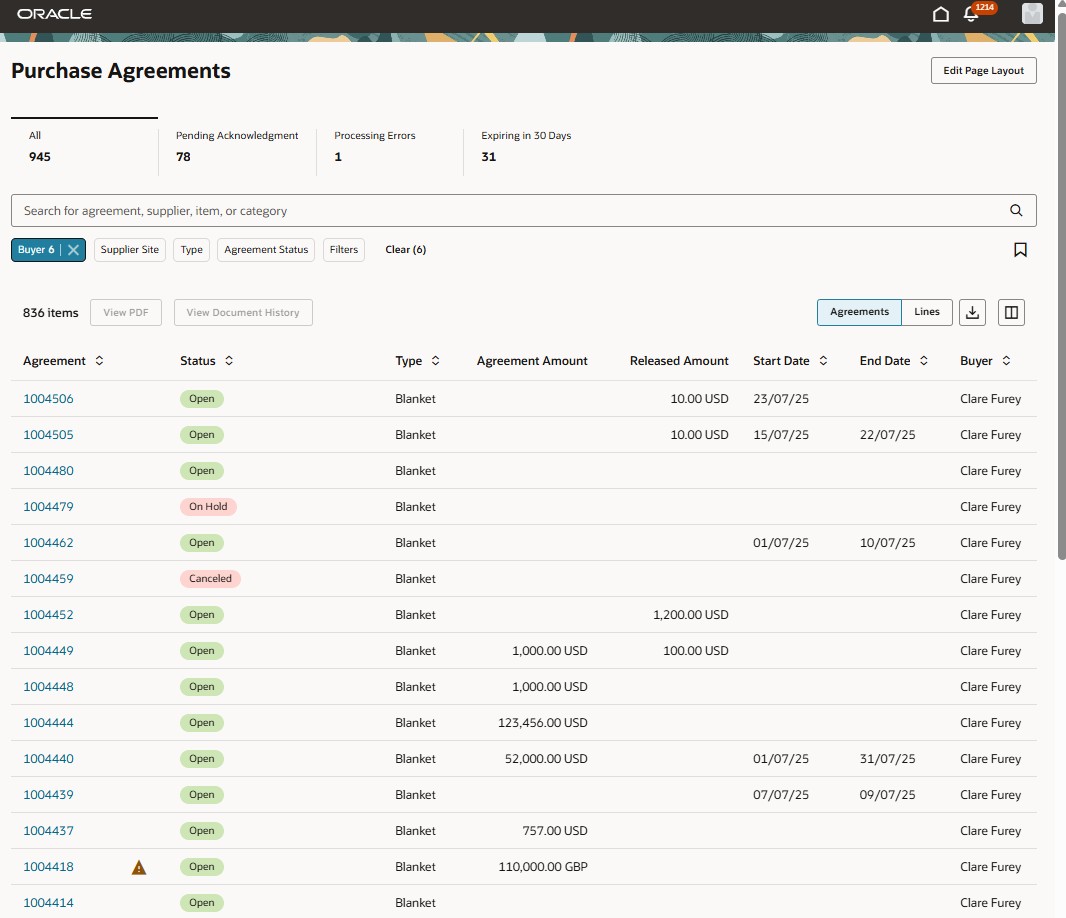Open agreement 1004437 link
Viewport: 1066px width, 918px height.
[x=48, y=832]
